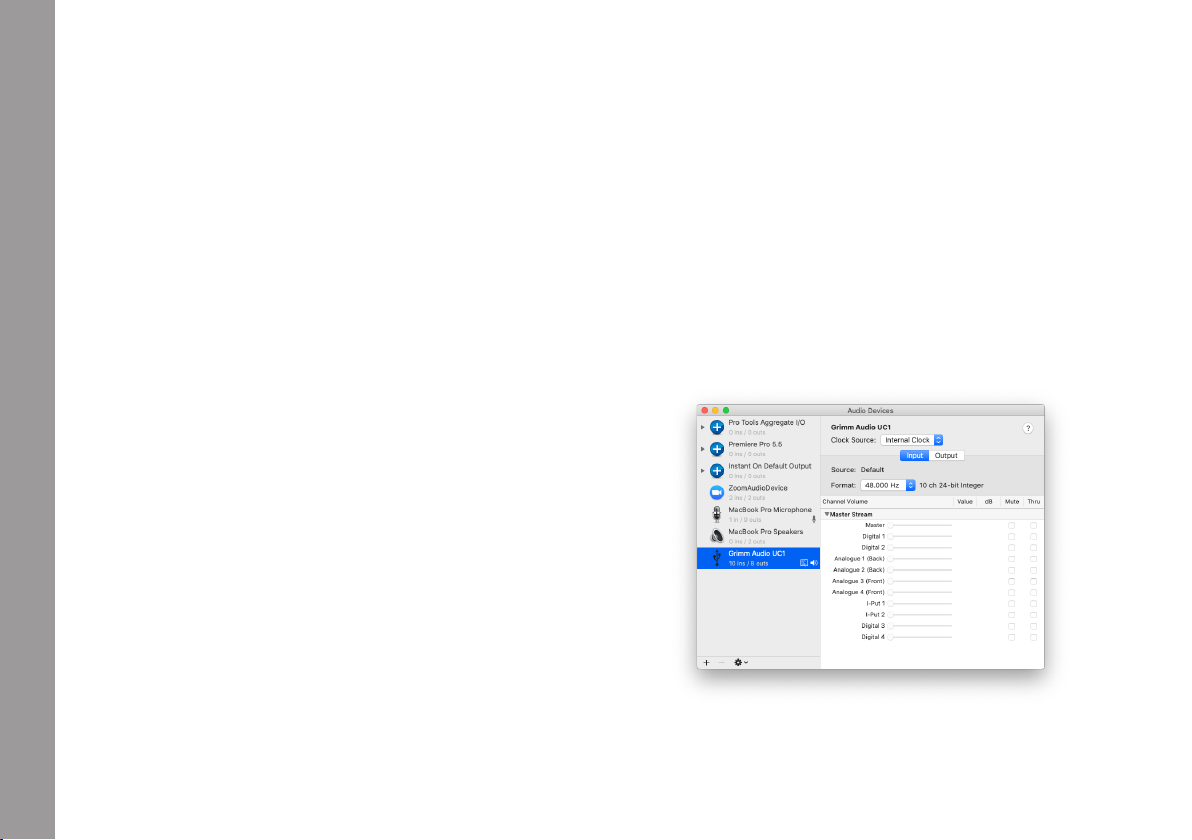This screenshot has width=1192, height=840.
Task: Add a new audio device with plus button
Action: (706, 663)
